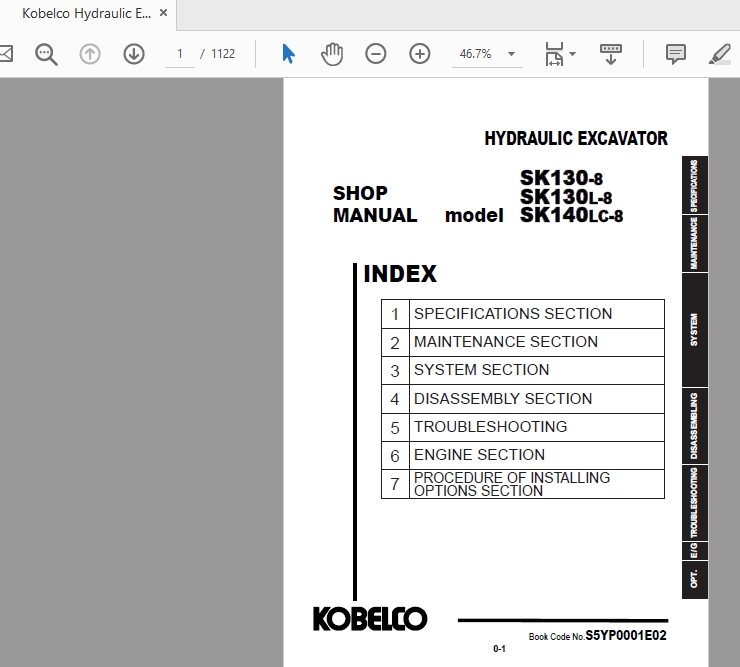740x667 pixels.
Task: Click the INDEX heading text
Action: (x=400, y=274)
